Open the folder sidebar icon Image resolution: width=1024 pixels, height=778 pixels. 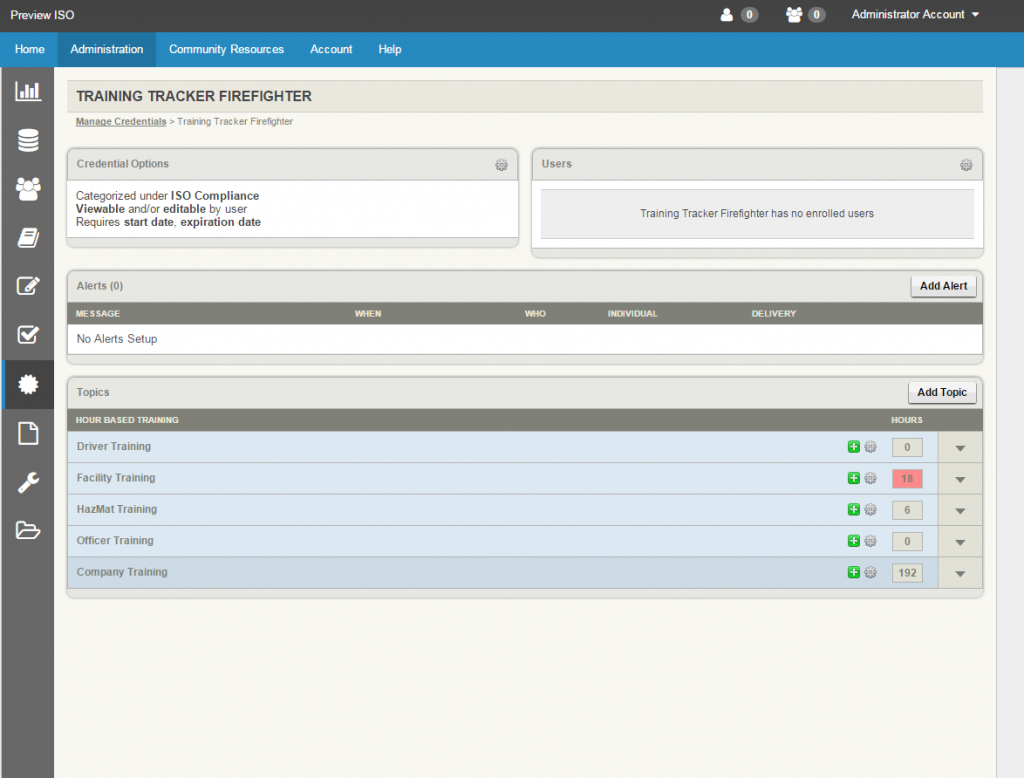[28, 530]
